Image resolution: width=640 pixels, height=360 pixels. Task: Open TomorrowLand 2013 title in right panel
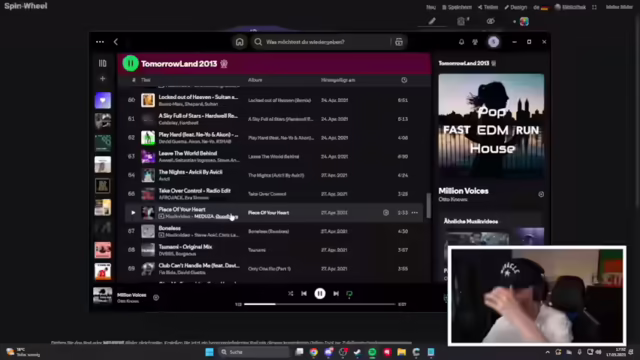[464, 63]
